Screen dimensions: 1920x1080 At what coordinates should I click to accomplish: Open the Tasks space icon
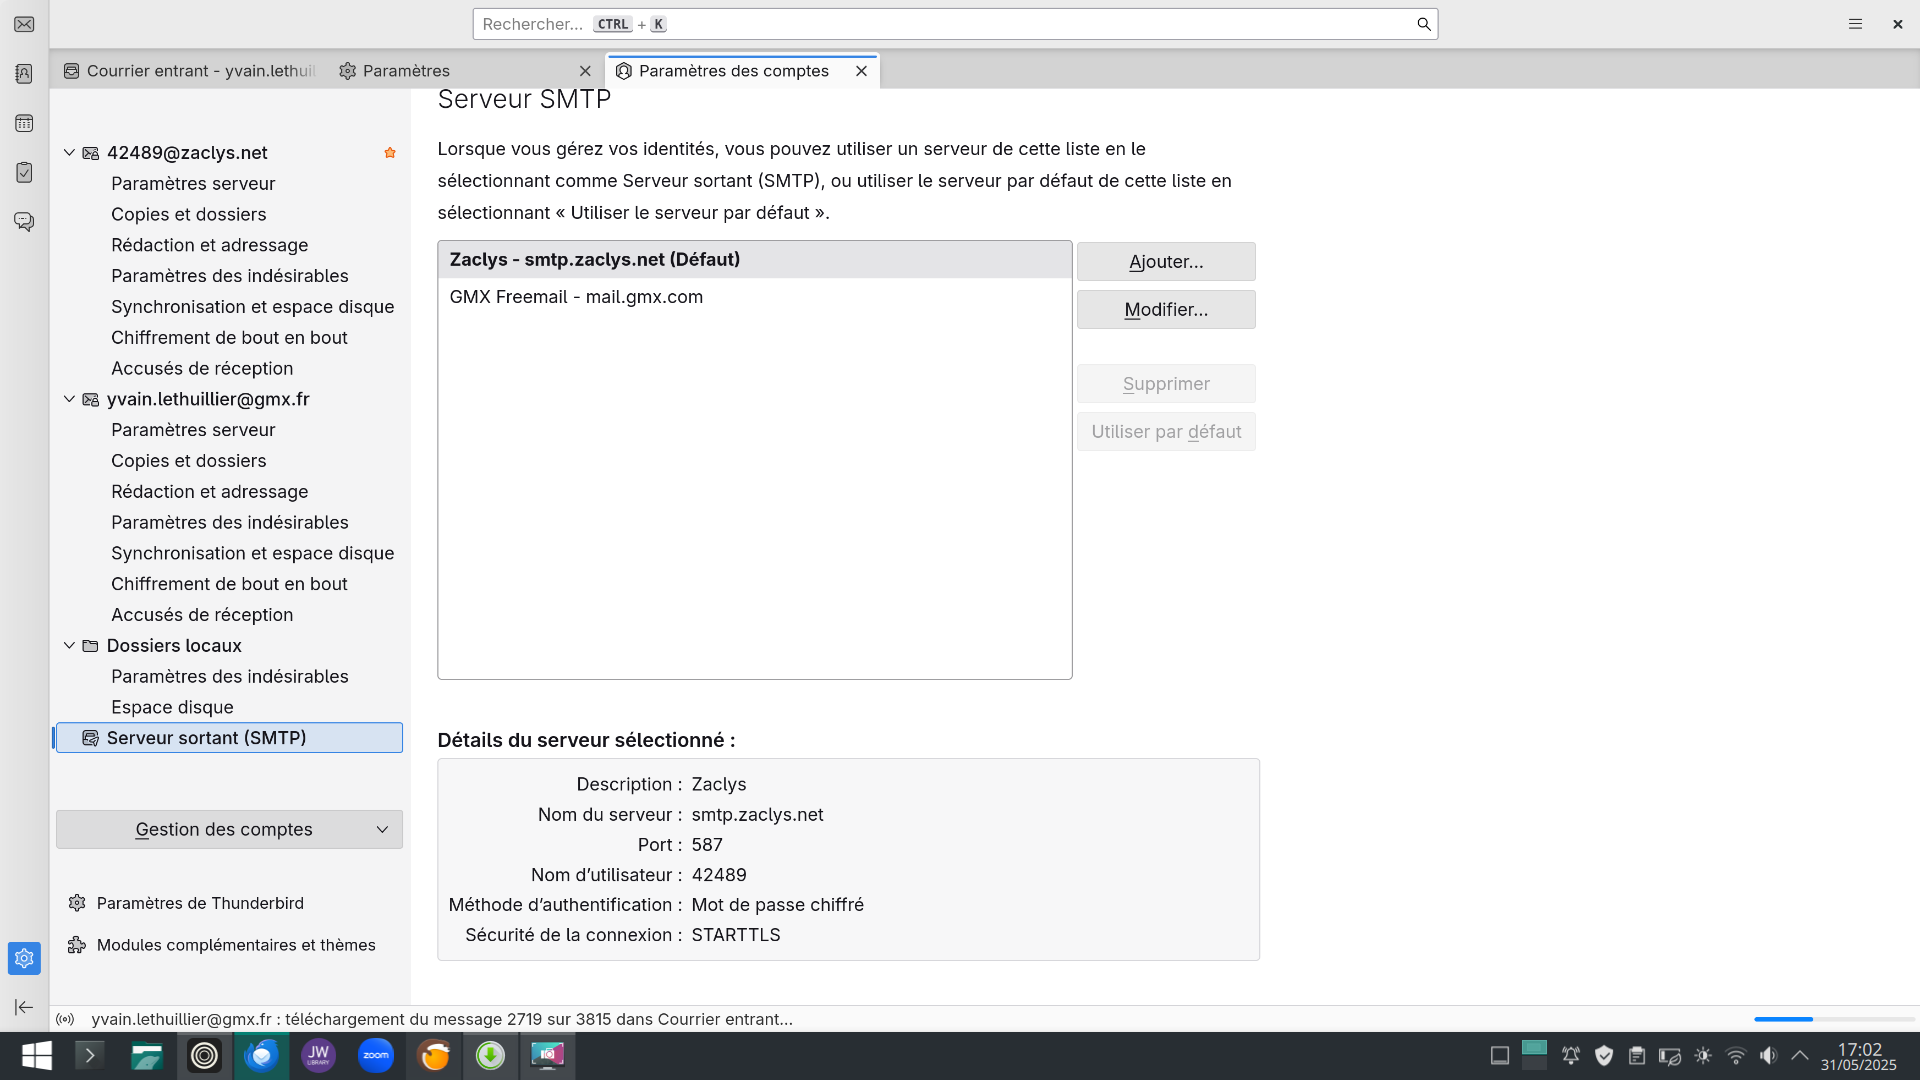(24, 172)
